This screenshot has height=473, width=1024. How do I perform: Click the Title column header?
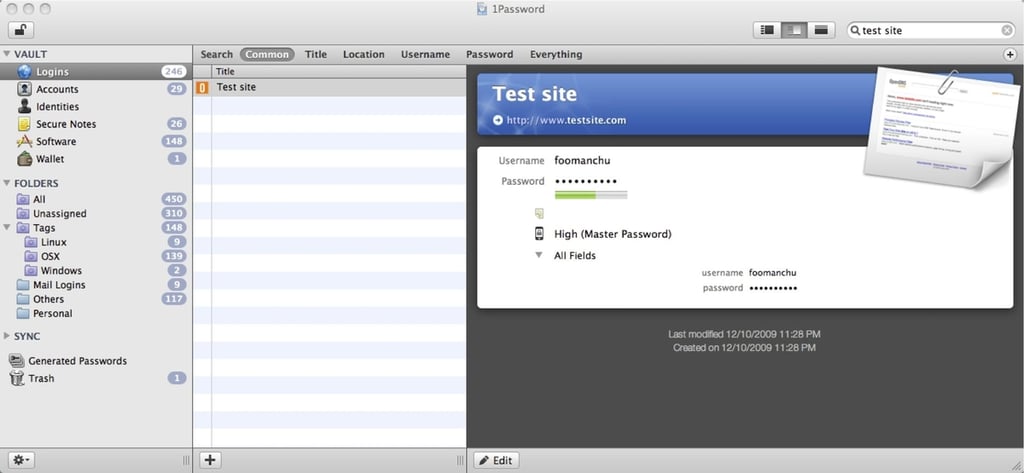[x=338, y=72]
